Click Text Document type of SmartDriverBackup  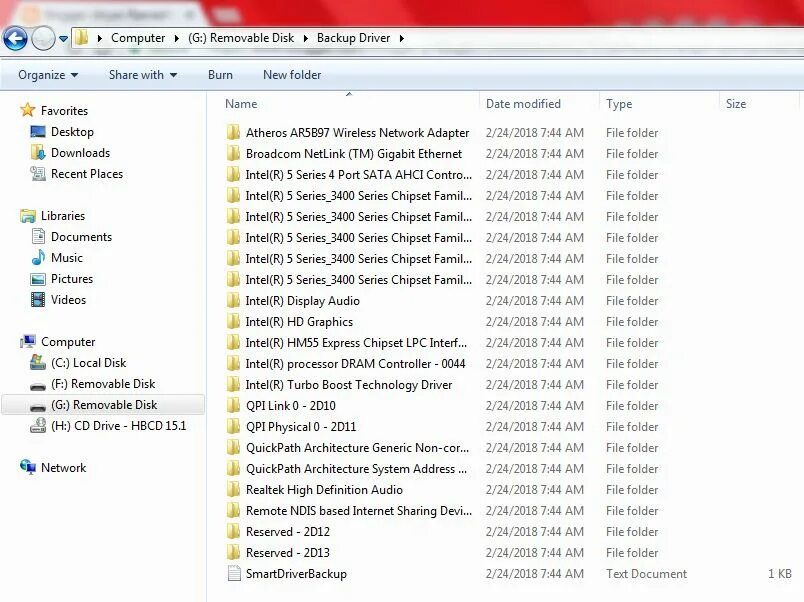coord(646,574)
